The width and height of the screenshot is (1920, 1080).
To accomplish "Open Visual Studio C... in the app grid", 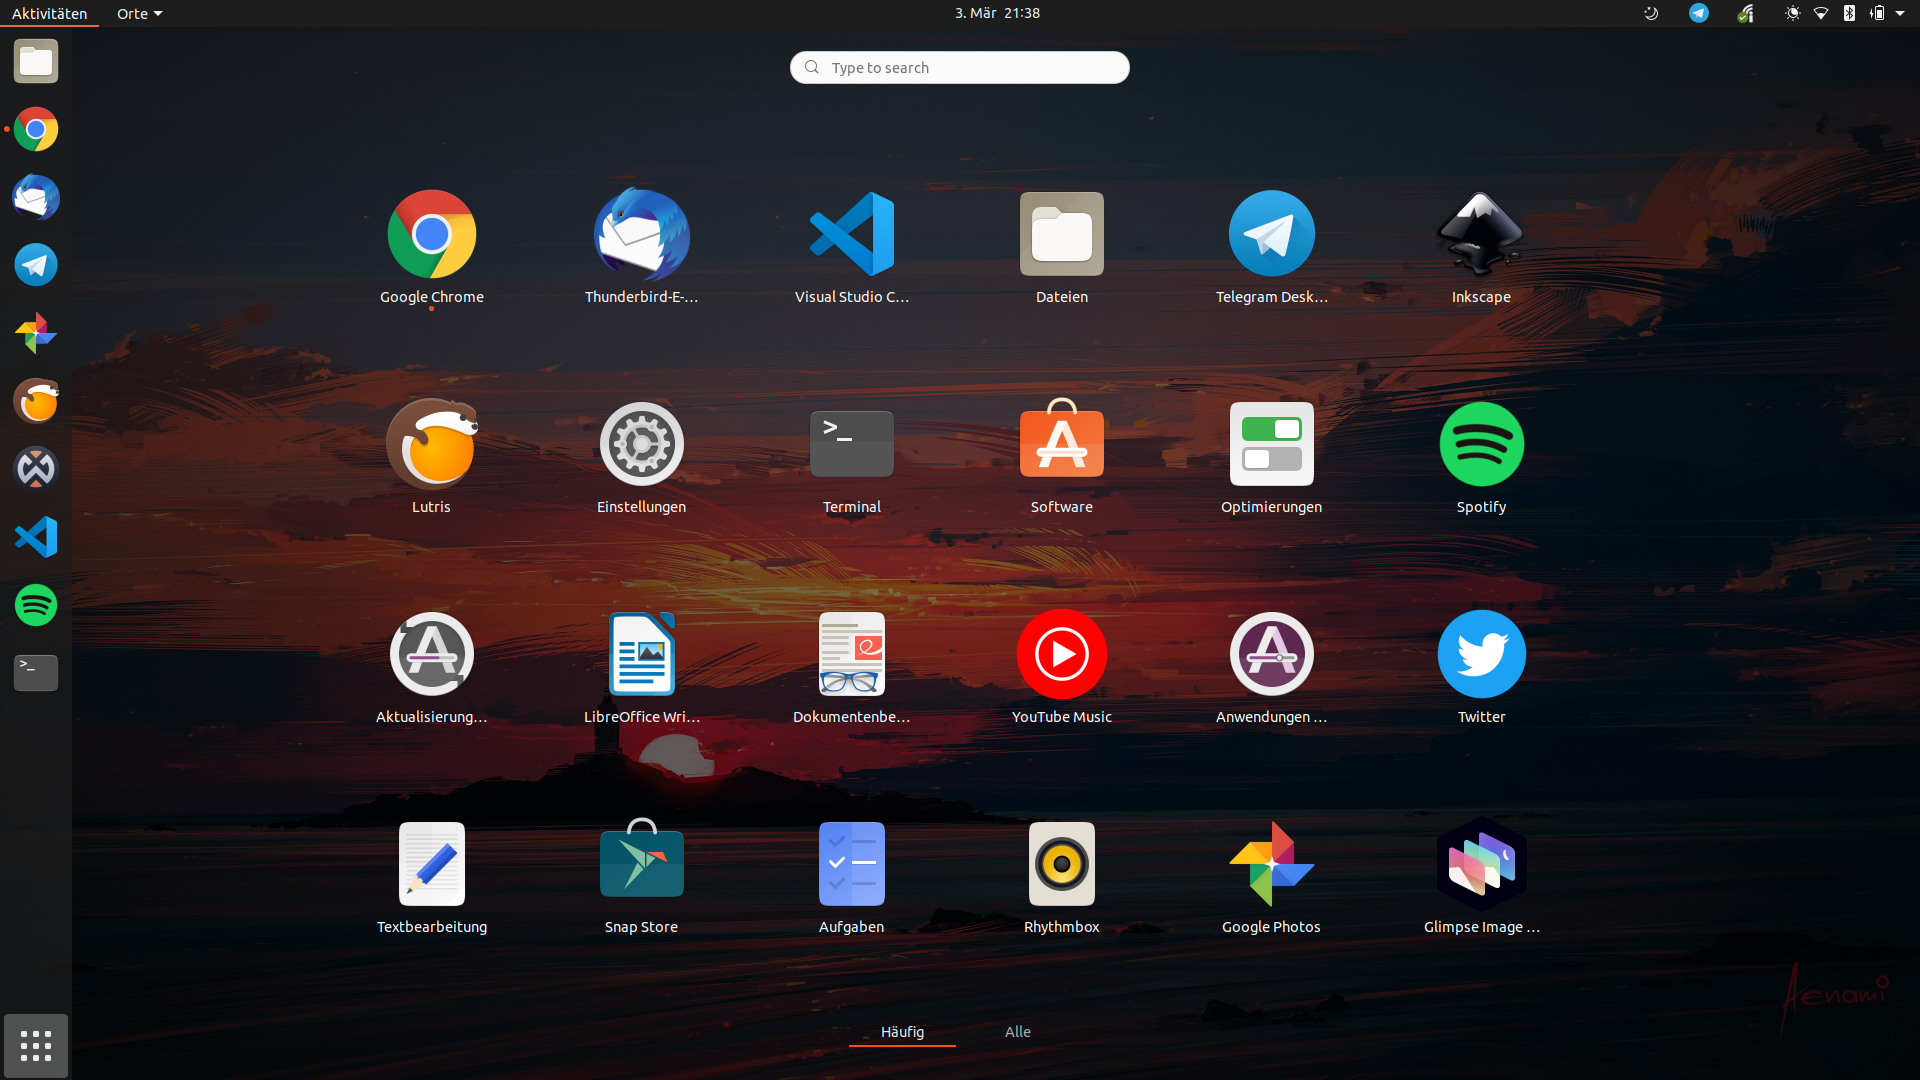I will pos(852,234).
